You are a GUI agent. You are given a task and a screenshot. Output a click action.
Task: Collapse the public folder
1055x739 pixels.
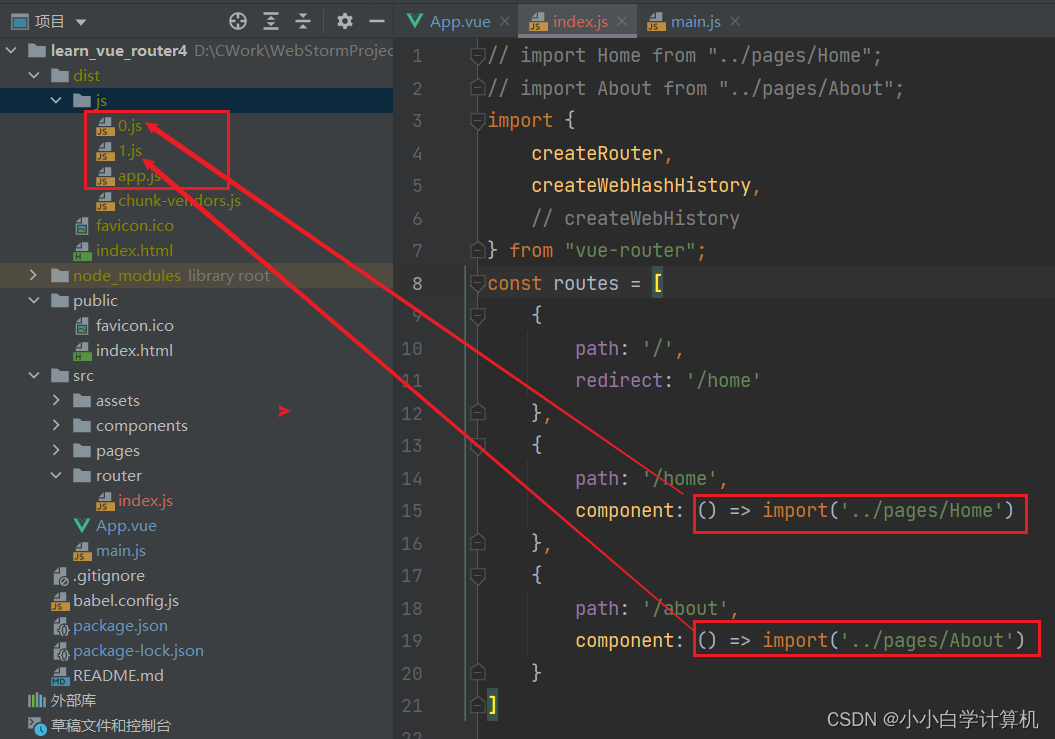pos(34,300)
